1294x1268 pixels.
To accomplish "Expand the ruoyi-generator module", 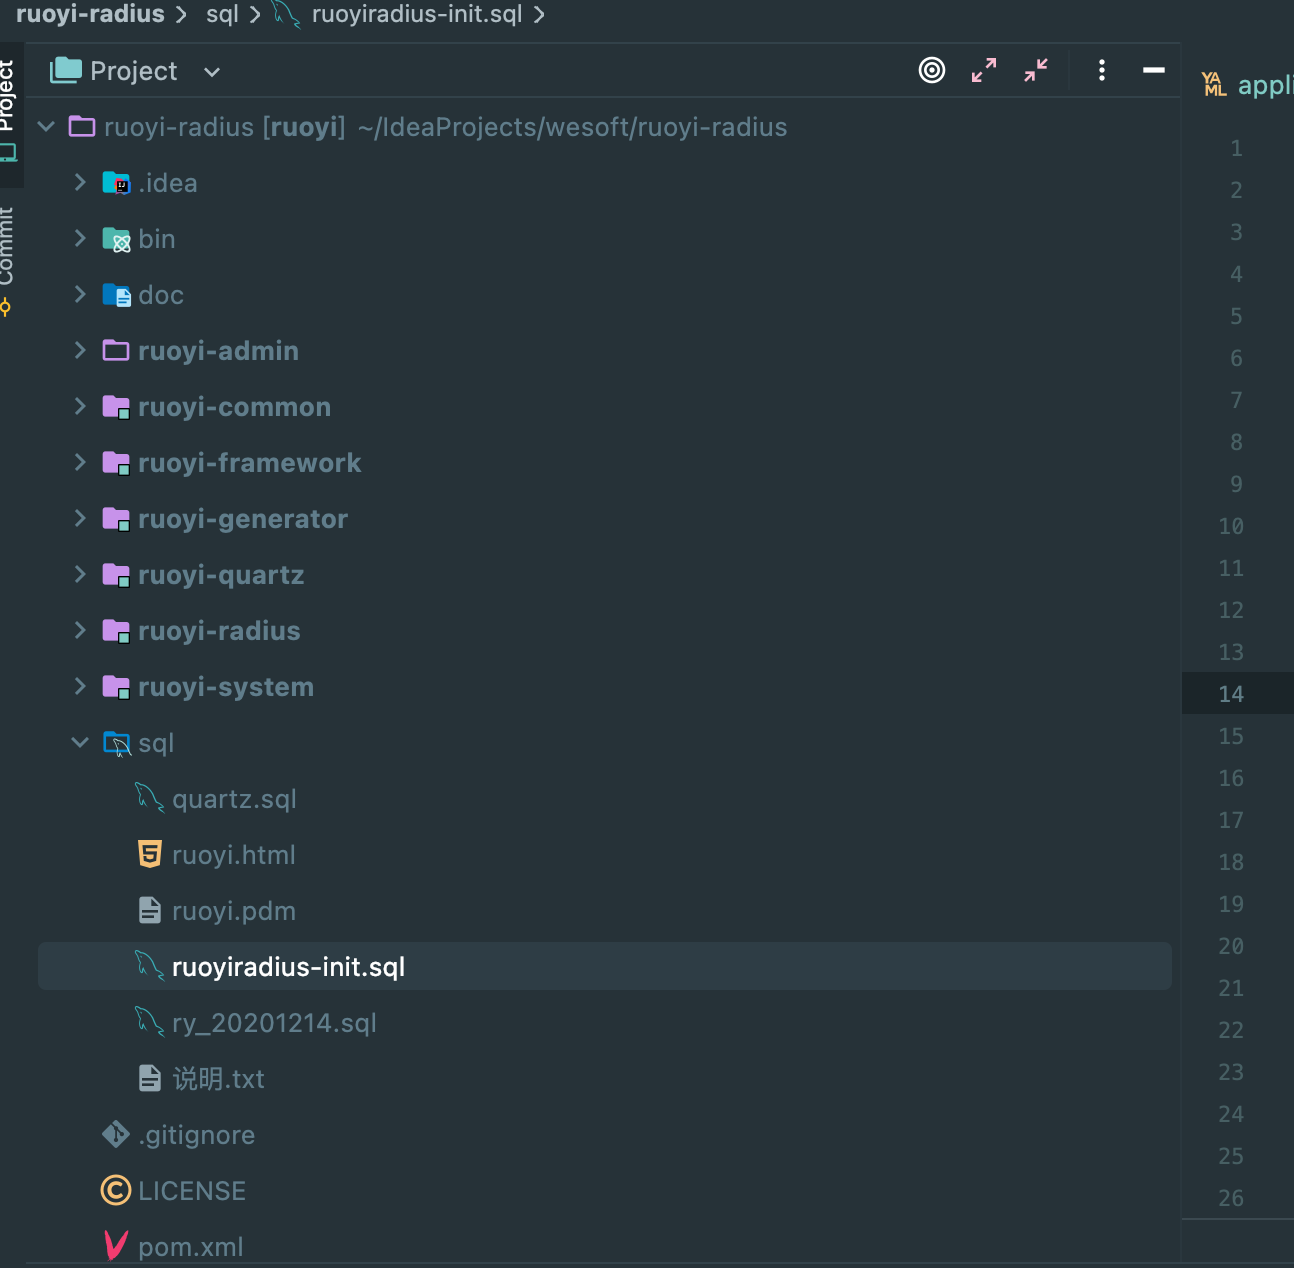I will coord(80,518).
